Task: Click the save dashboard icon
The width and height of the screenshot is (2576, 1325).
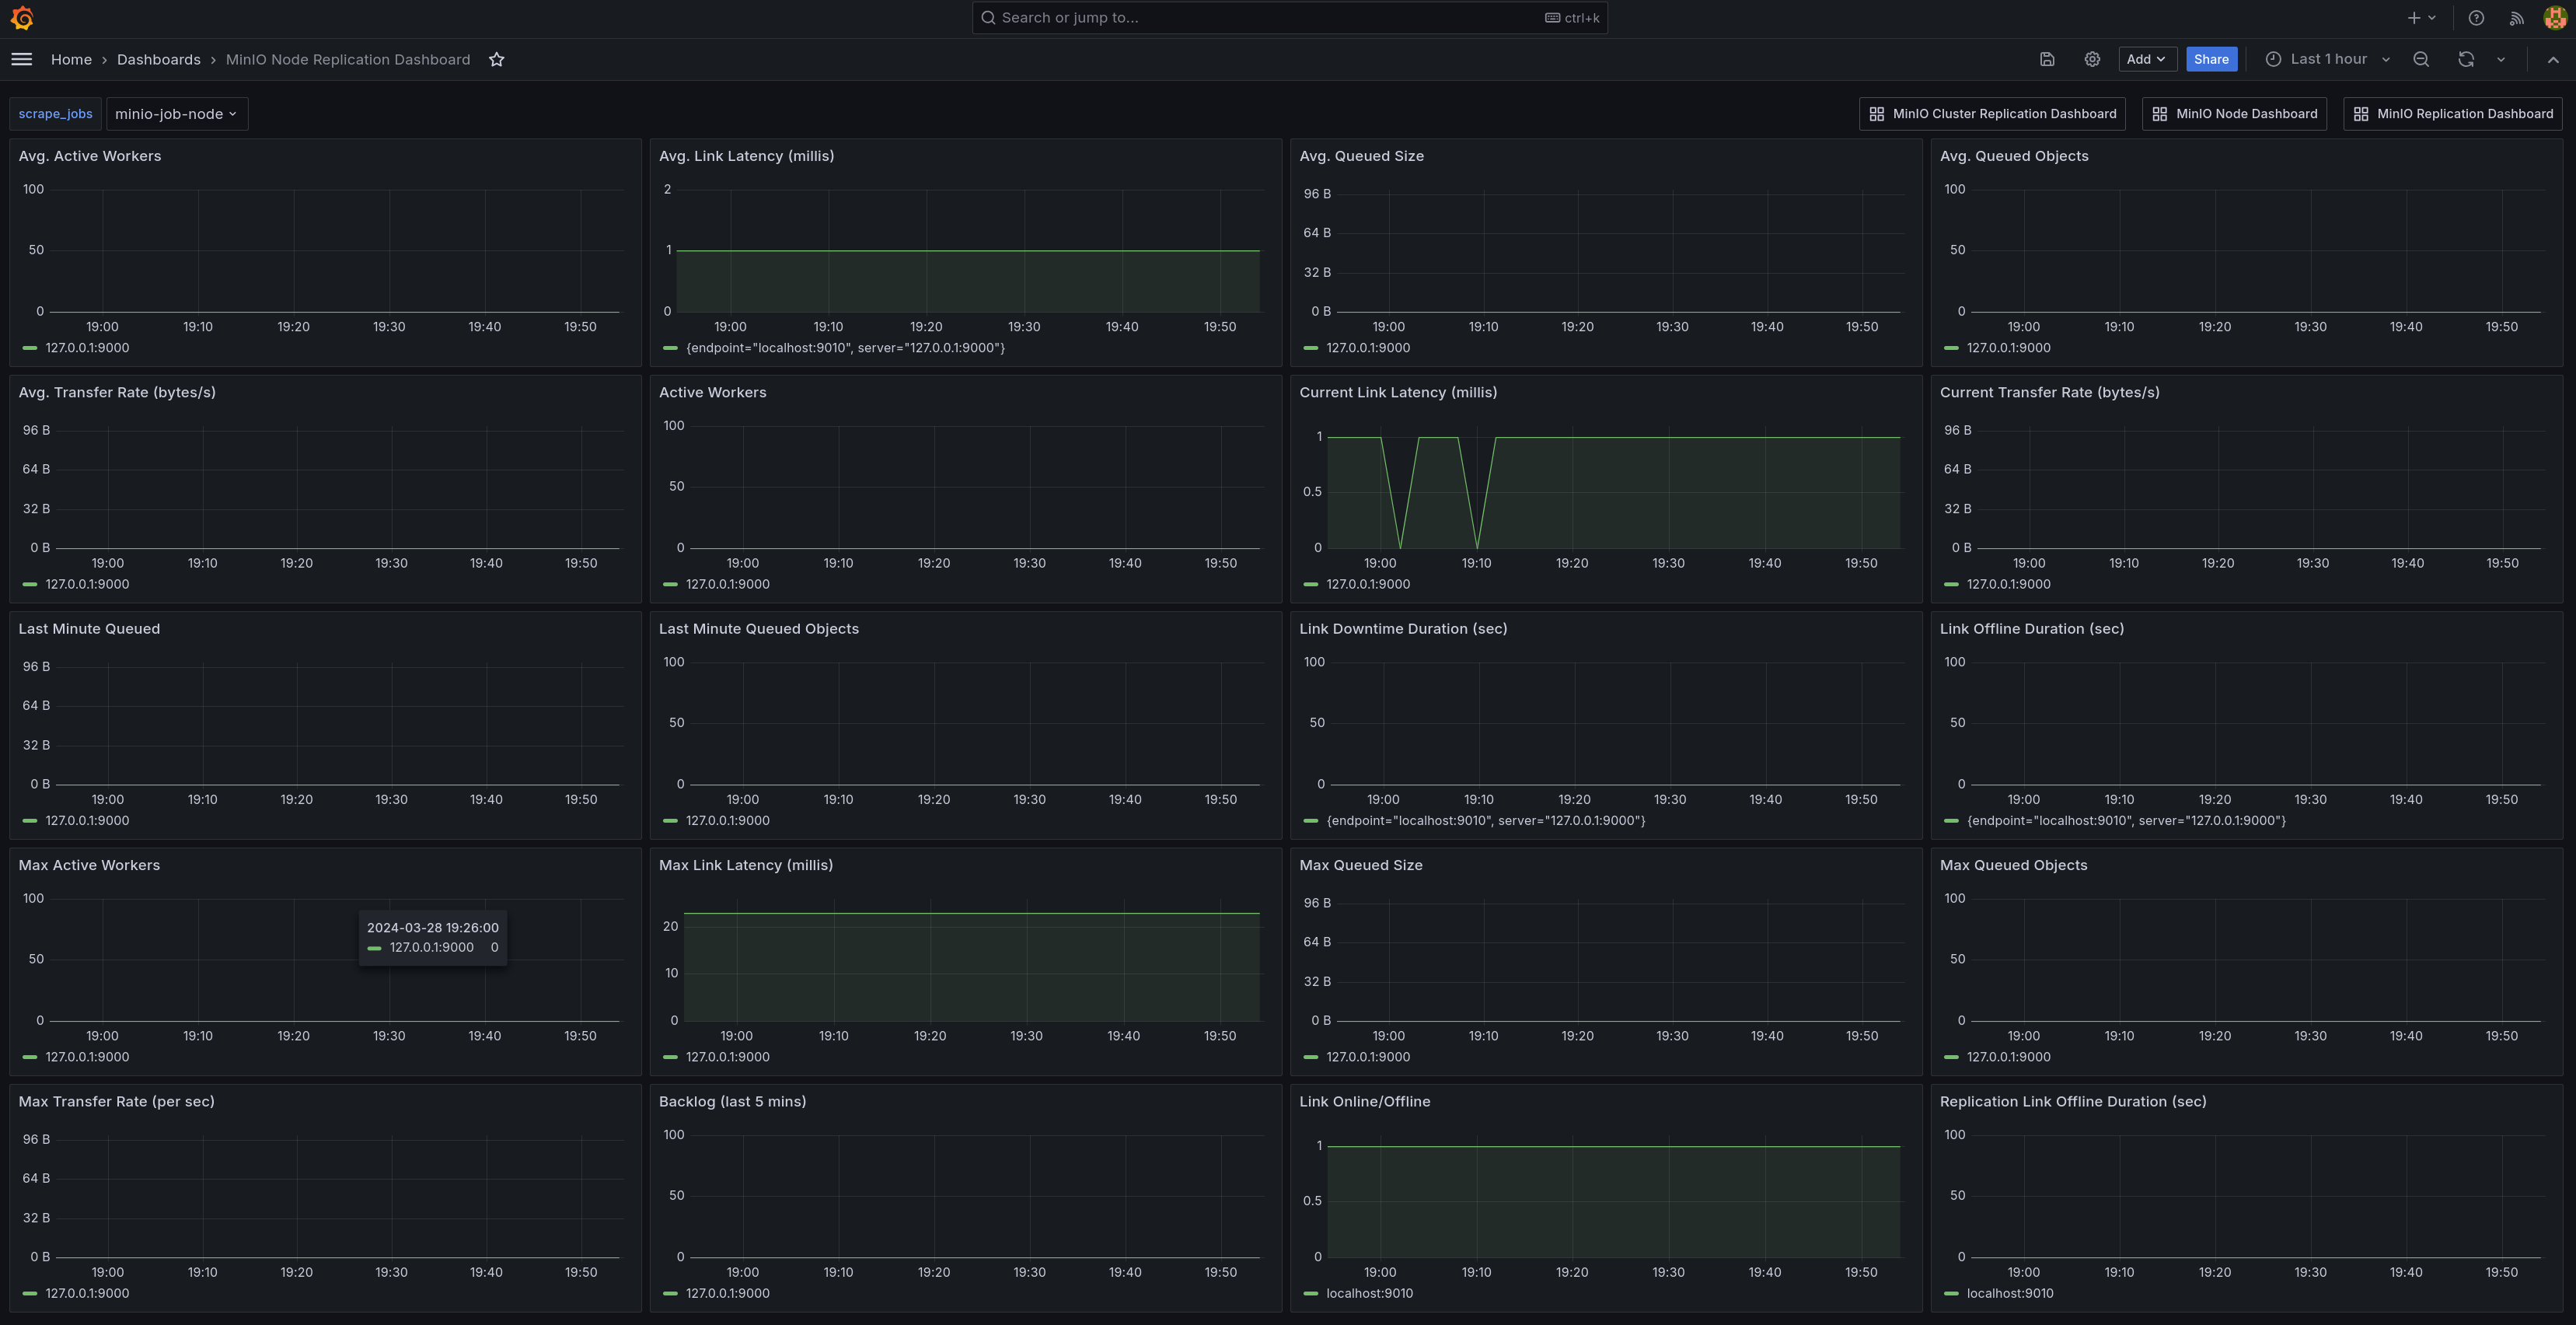Action: (x=2046, y=59)
